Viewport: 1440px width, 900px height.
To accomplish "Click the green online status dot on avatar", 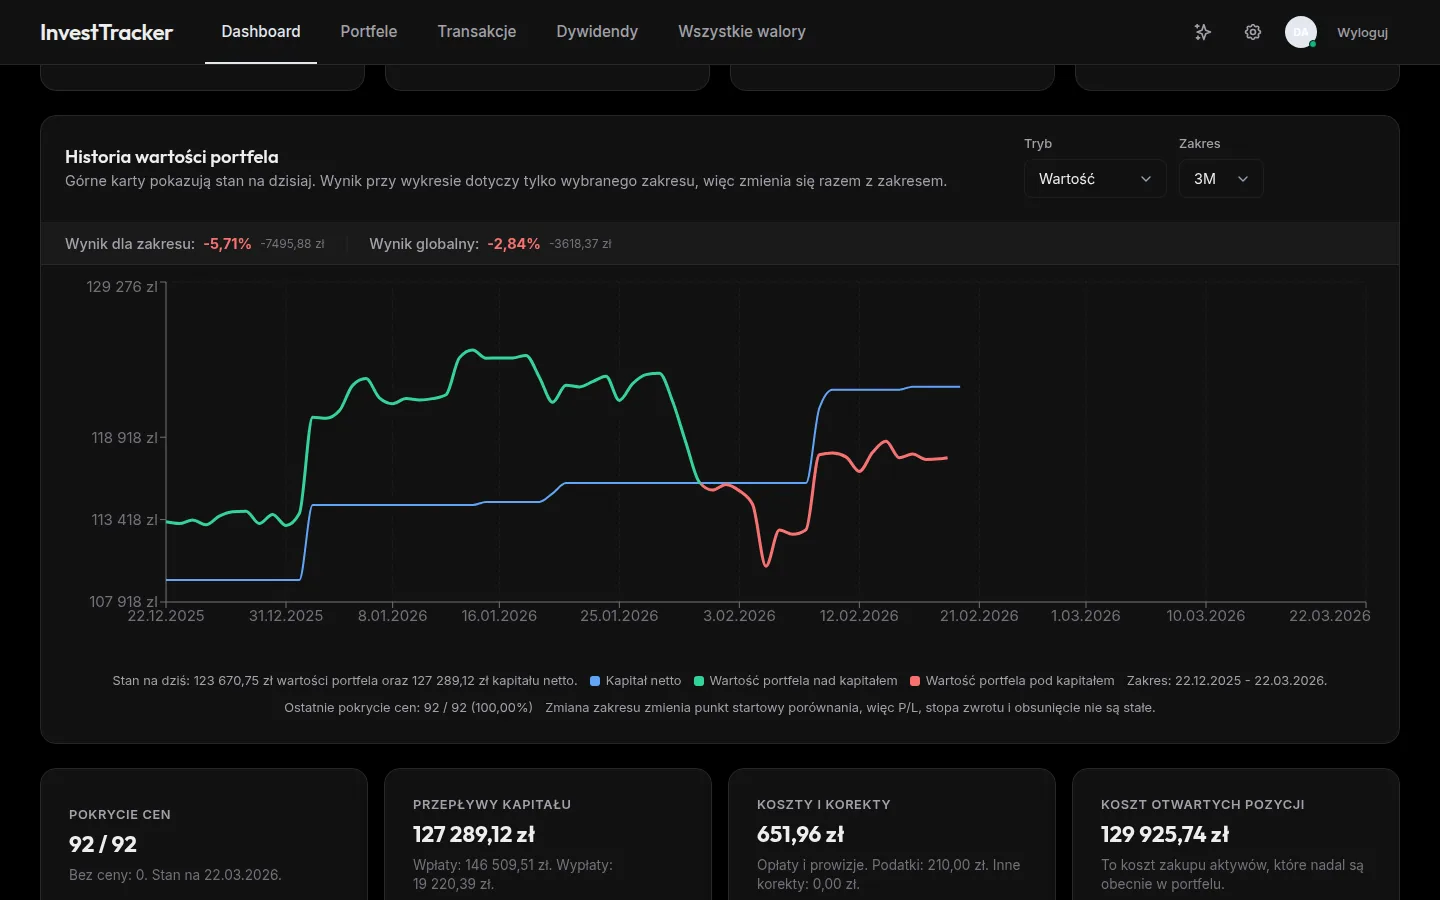I will tap(1312, 44).
